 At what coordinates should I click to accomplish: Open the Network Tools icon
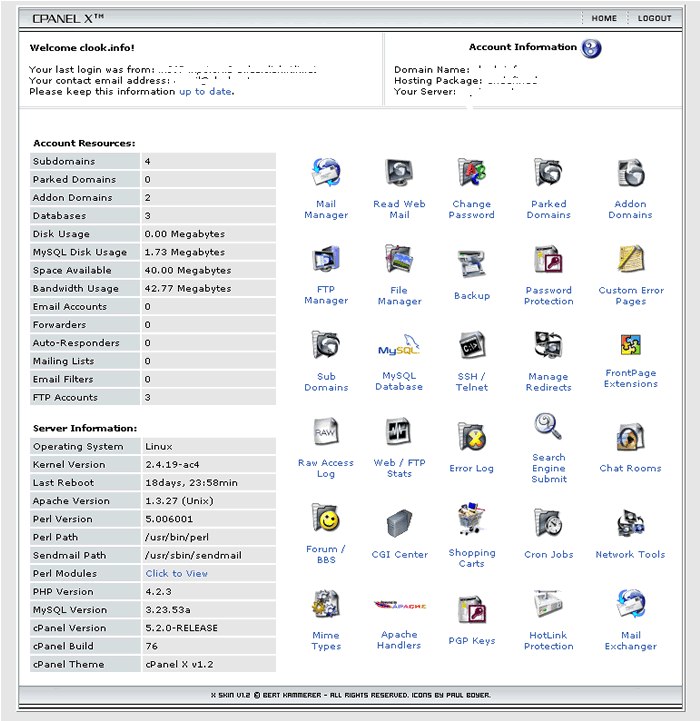pos(631,523)
